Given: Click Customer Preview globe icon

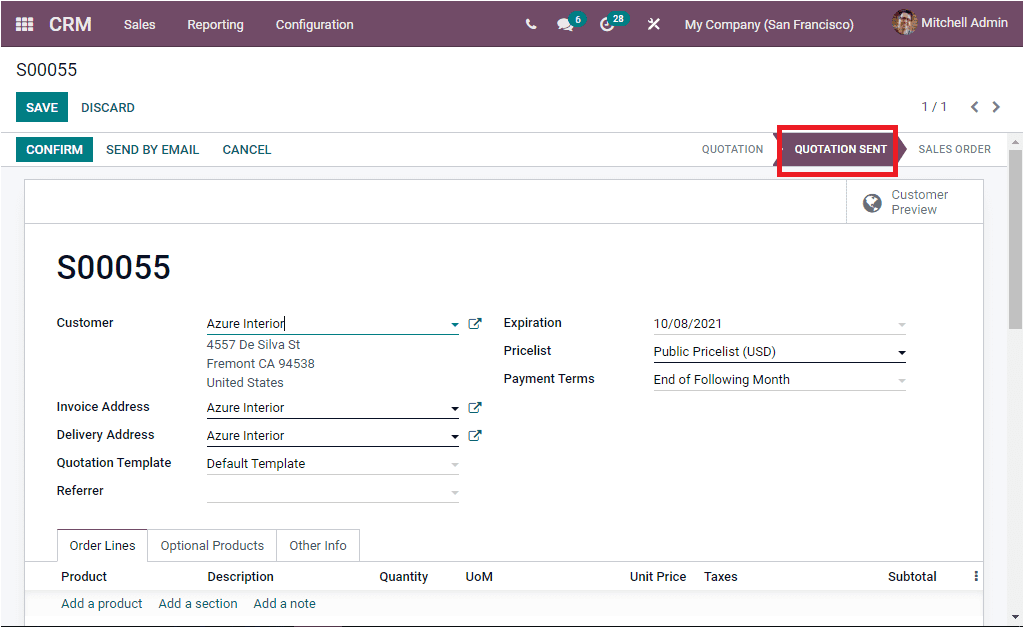Looking at the screenshot, I should (872, 202).
